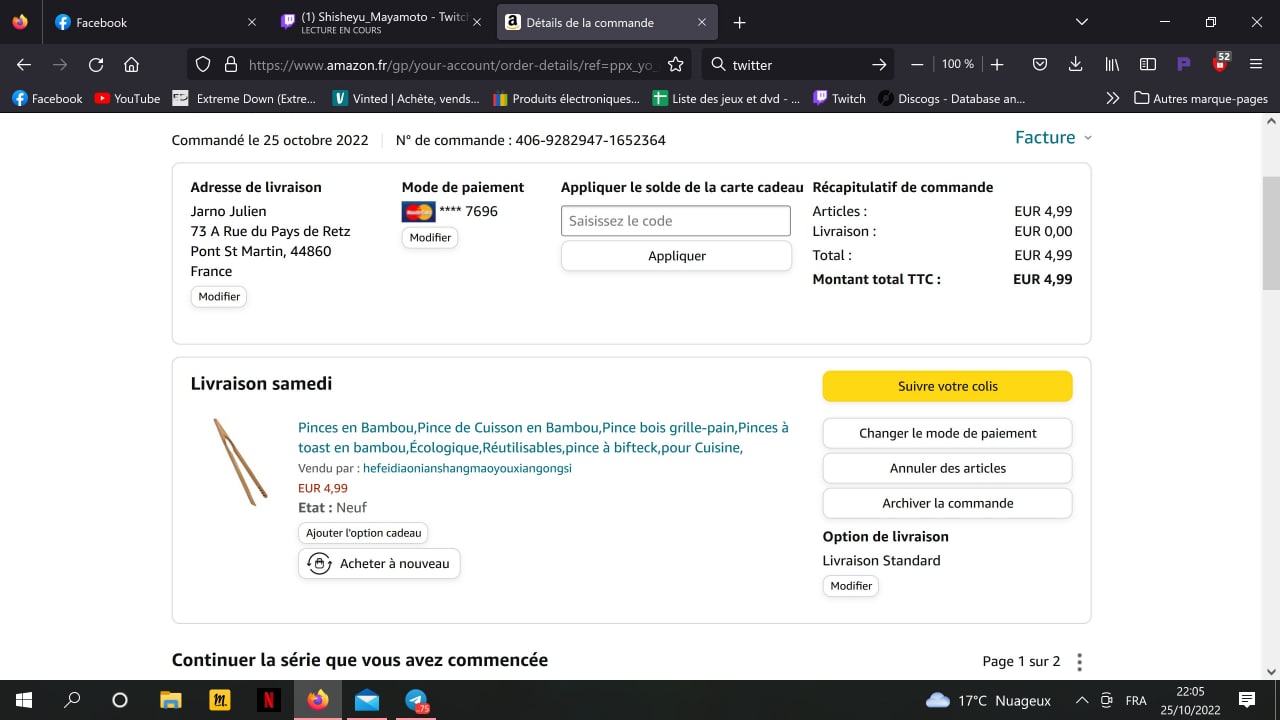Screen dimensions: 1280x720
Task: Click Annuler des articles button
Action: [x=947, y=468]
